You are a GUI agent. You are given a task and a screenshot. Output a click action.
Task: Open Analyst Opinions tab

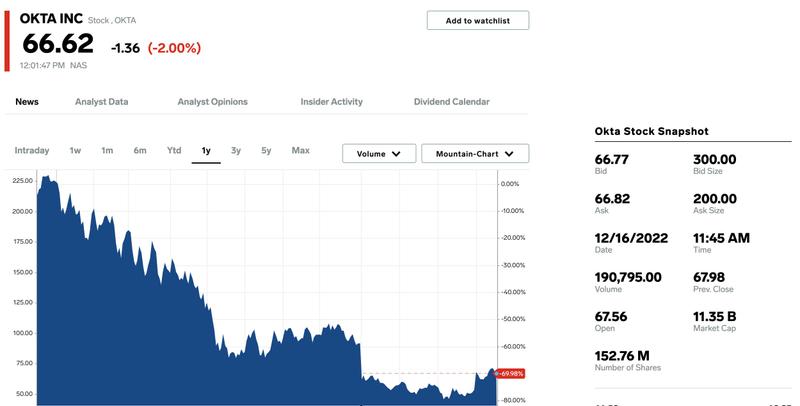click(x=212, y=102)
